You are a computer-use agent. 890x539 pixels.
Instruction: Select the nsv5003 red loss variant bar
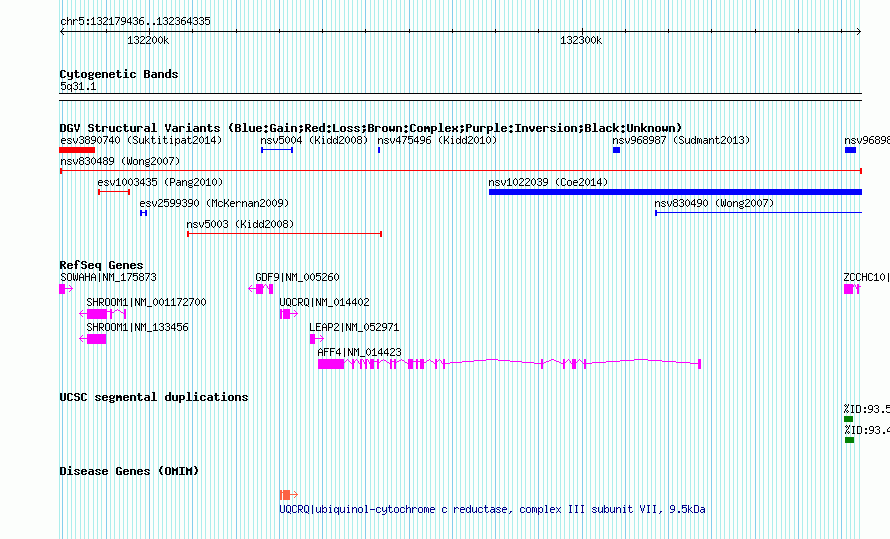point(284,234)
